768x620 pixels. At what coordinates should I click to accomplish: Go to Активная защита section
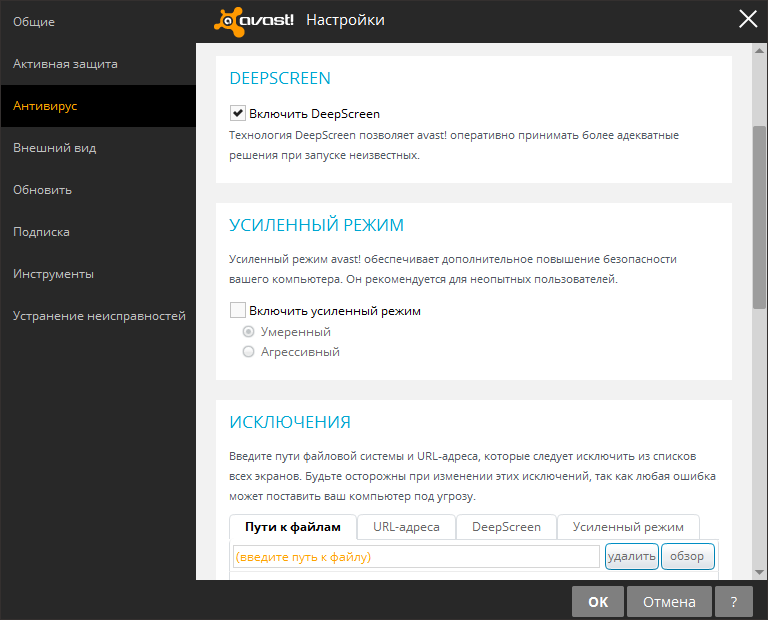coord(98,64)
